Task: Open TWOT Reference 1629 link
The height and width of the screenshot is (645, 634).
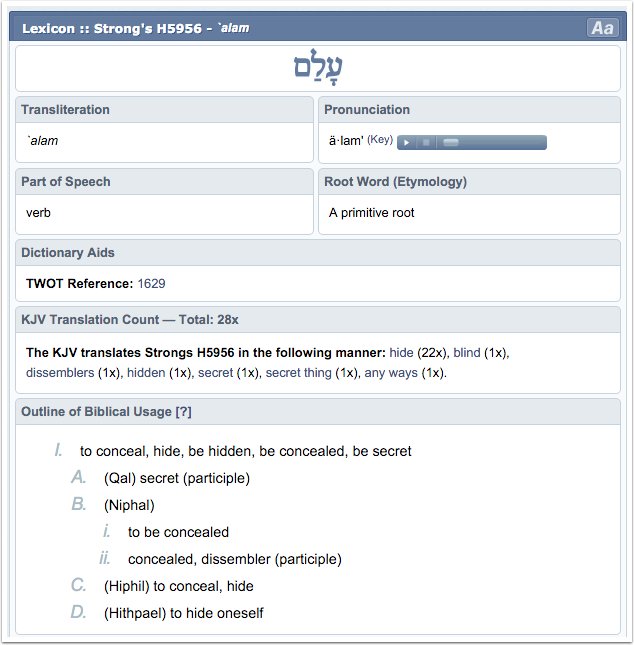Action: [x=151, y=284]
